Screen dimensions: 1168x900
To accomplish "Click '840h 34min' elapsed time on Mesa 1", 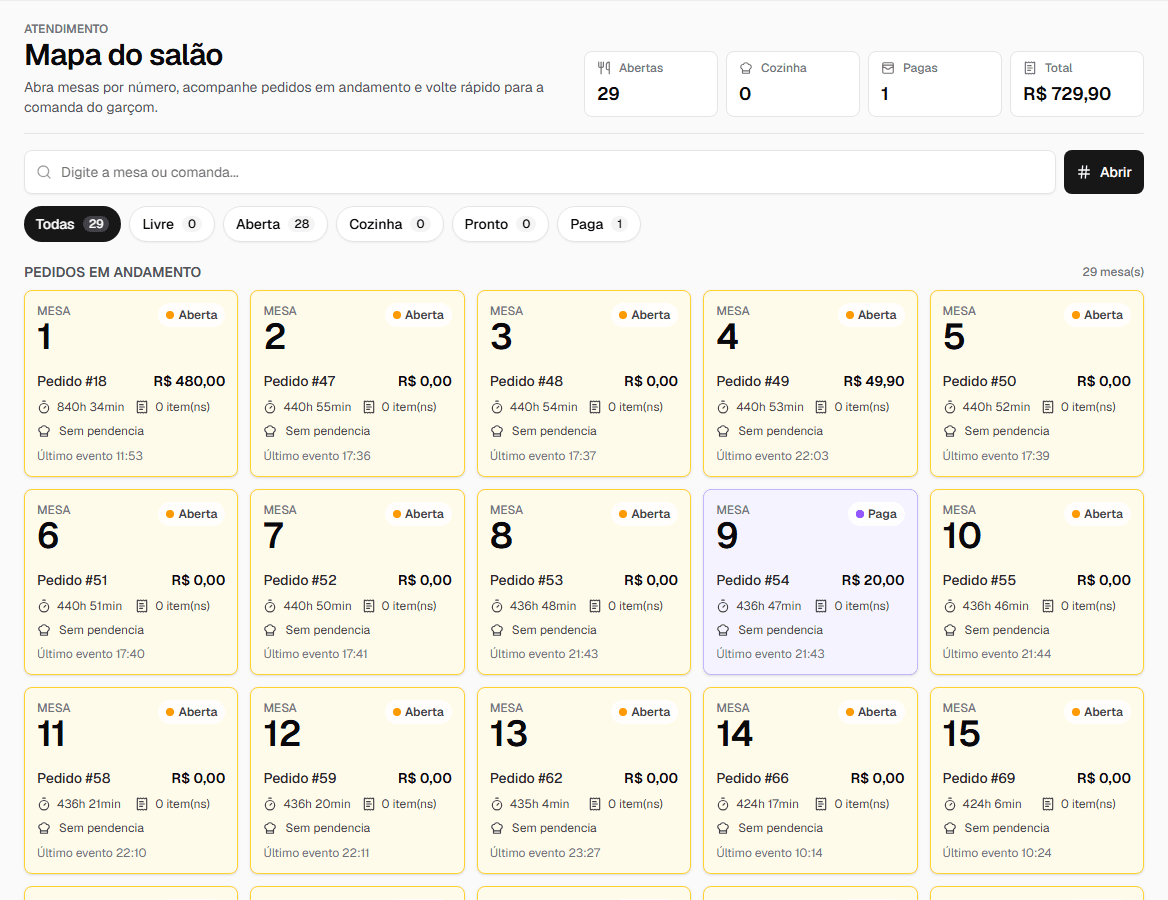I will [x=91, y=408].
